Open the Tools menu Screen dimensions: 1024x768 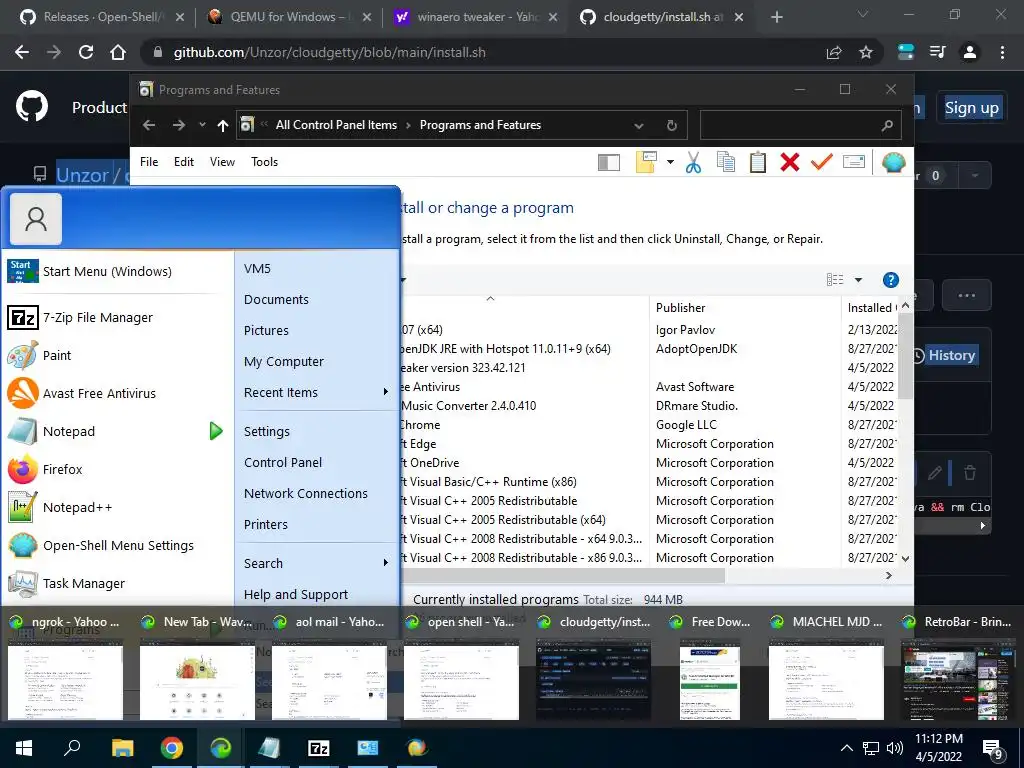point(264,162)
